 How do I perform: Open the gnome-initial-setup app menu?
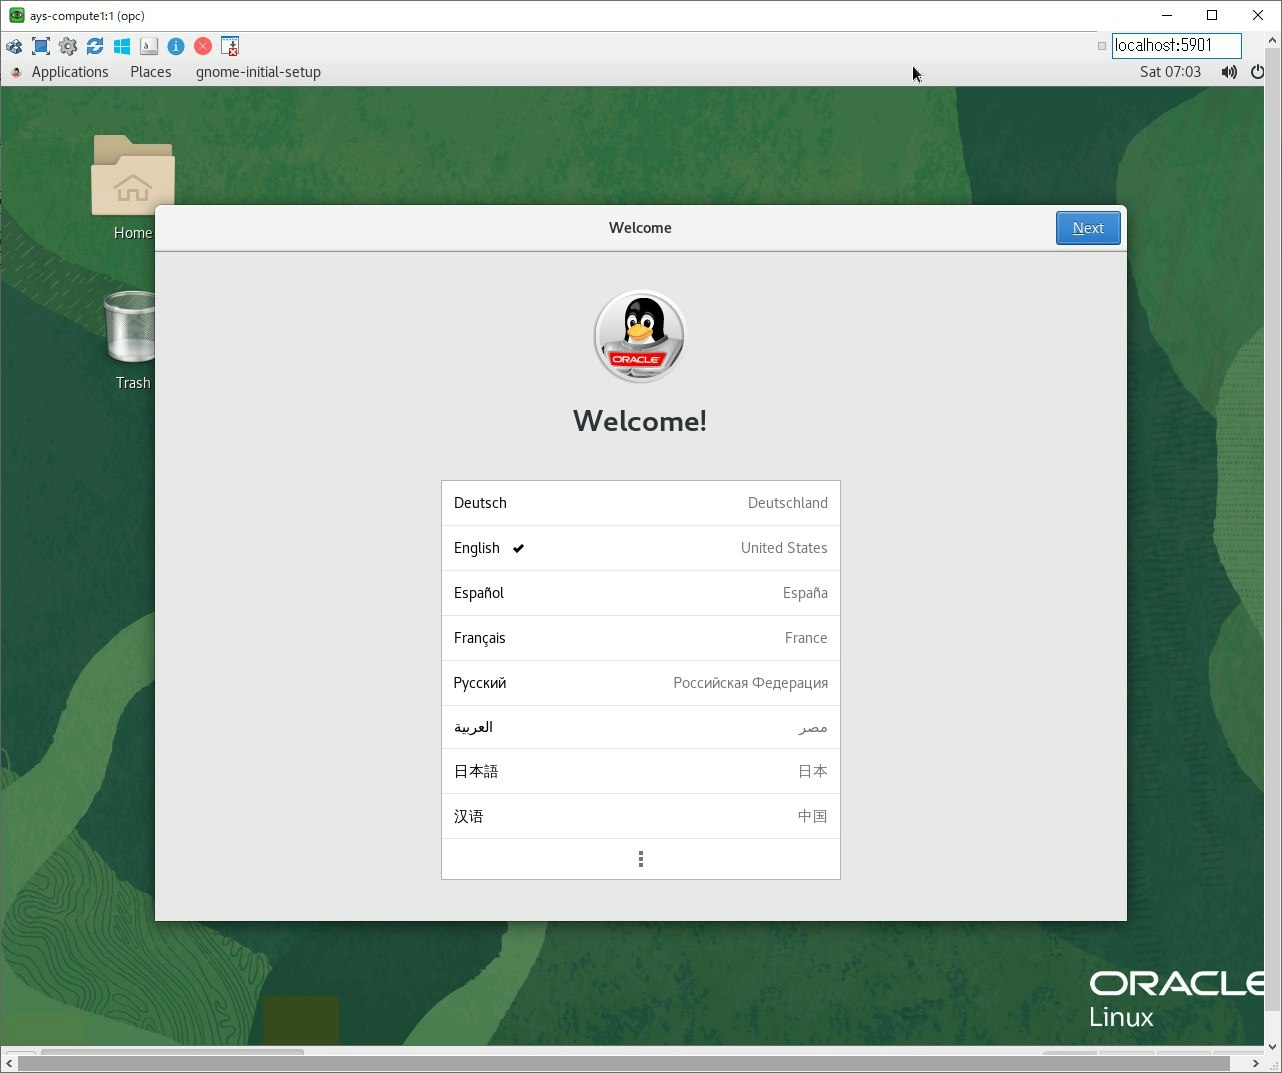click(258, 72)
